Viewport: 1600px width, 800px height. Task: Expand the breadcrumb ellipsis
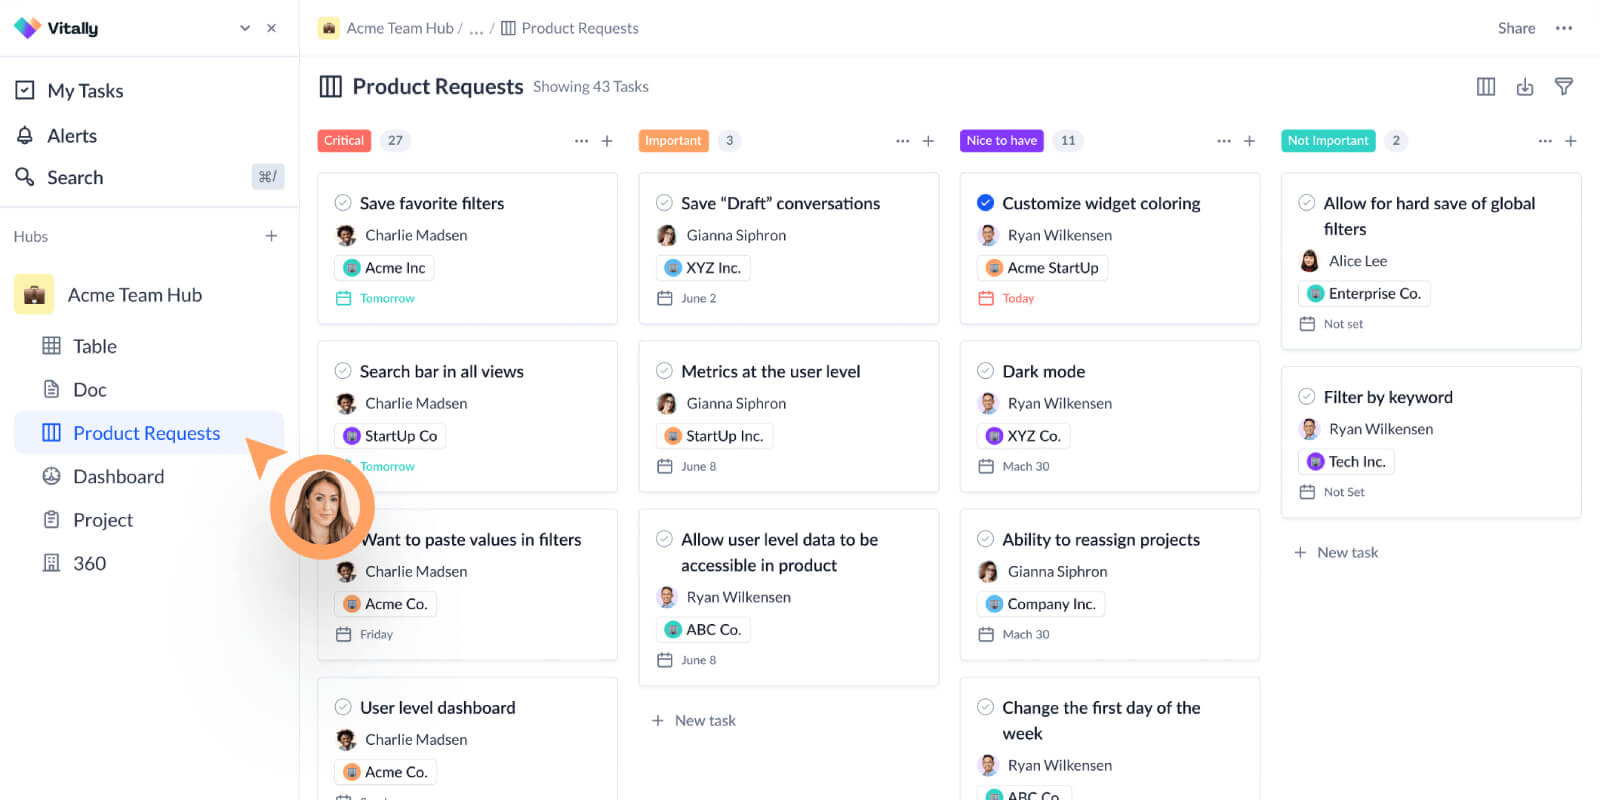[x=476, y=28]
